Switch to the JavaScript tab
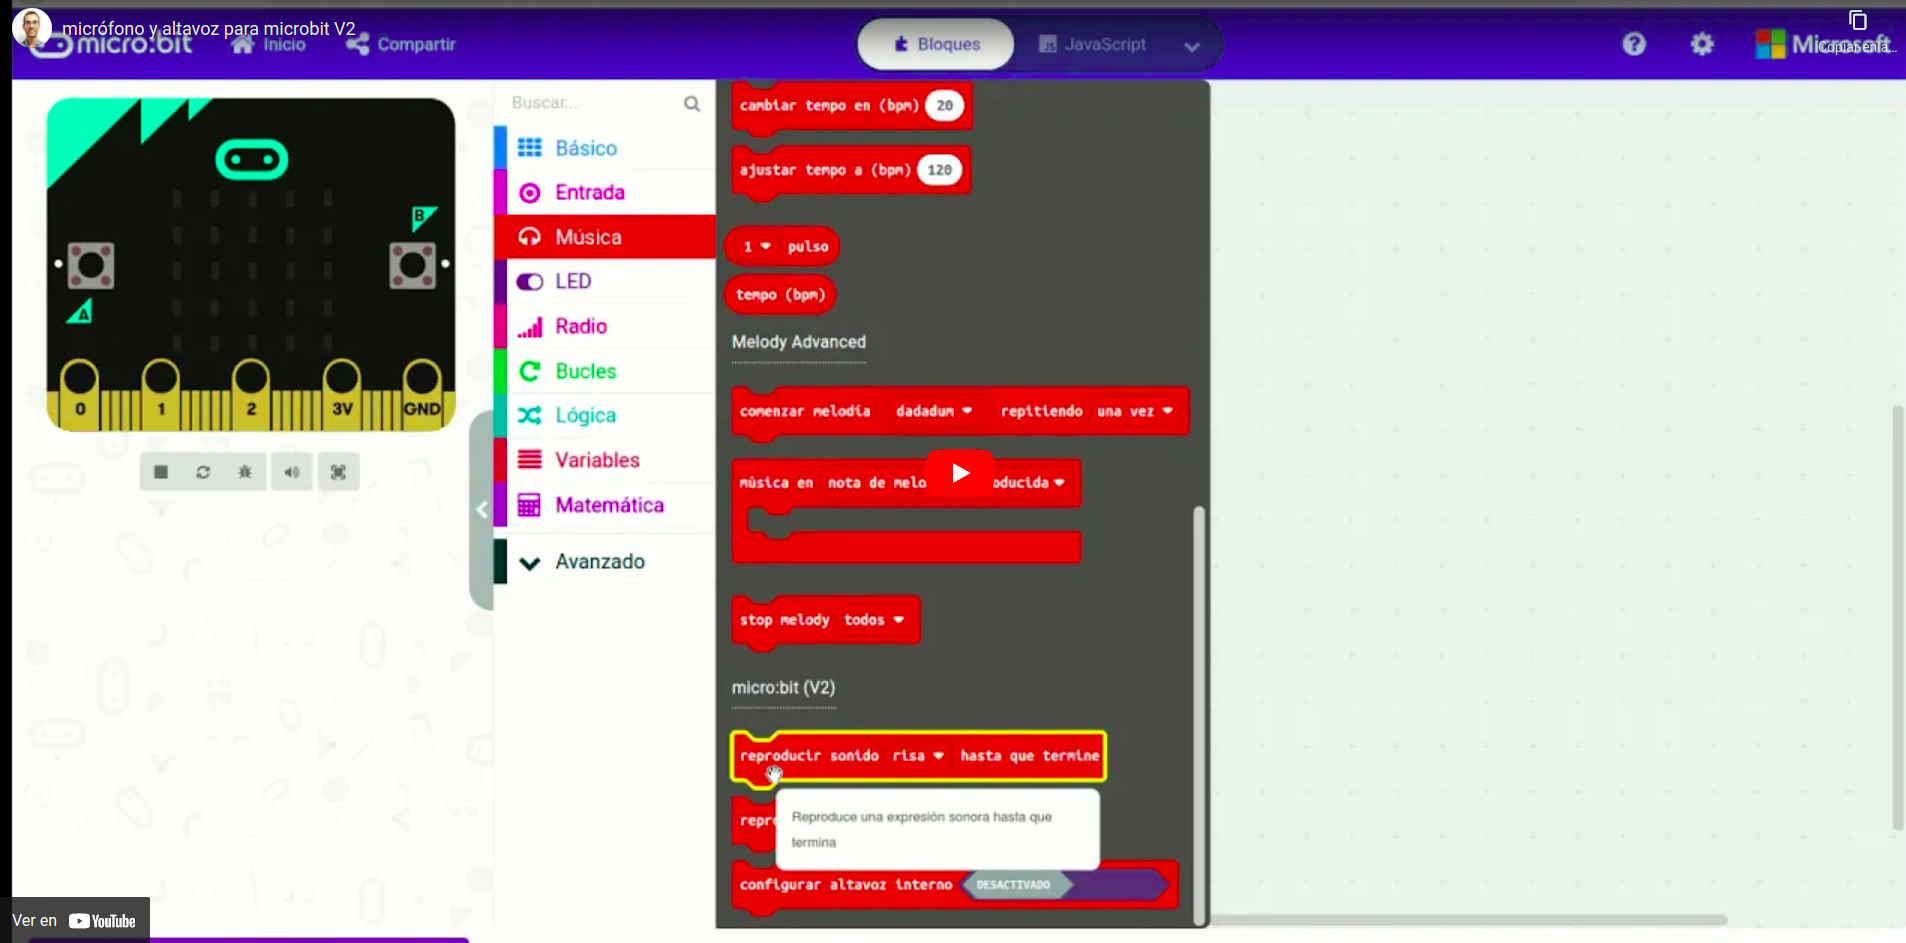 click(x=1093, y=44)
